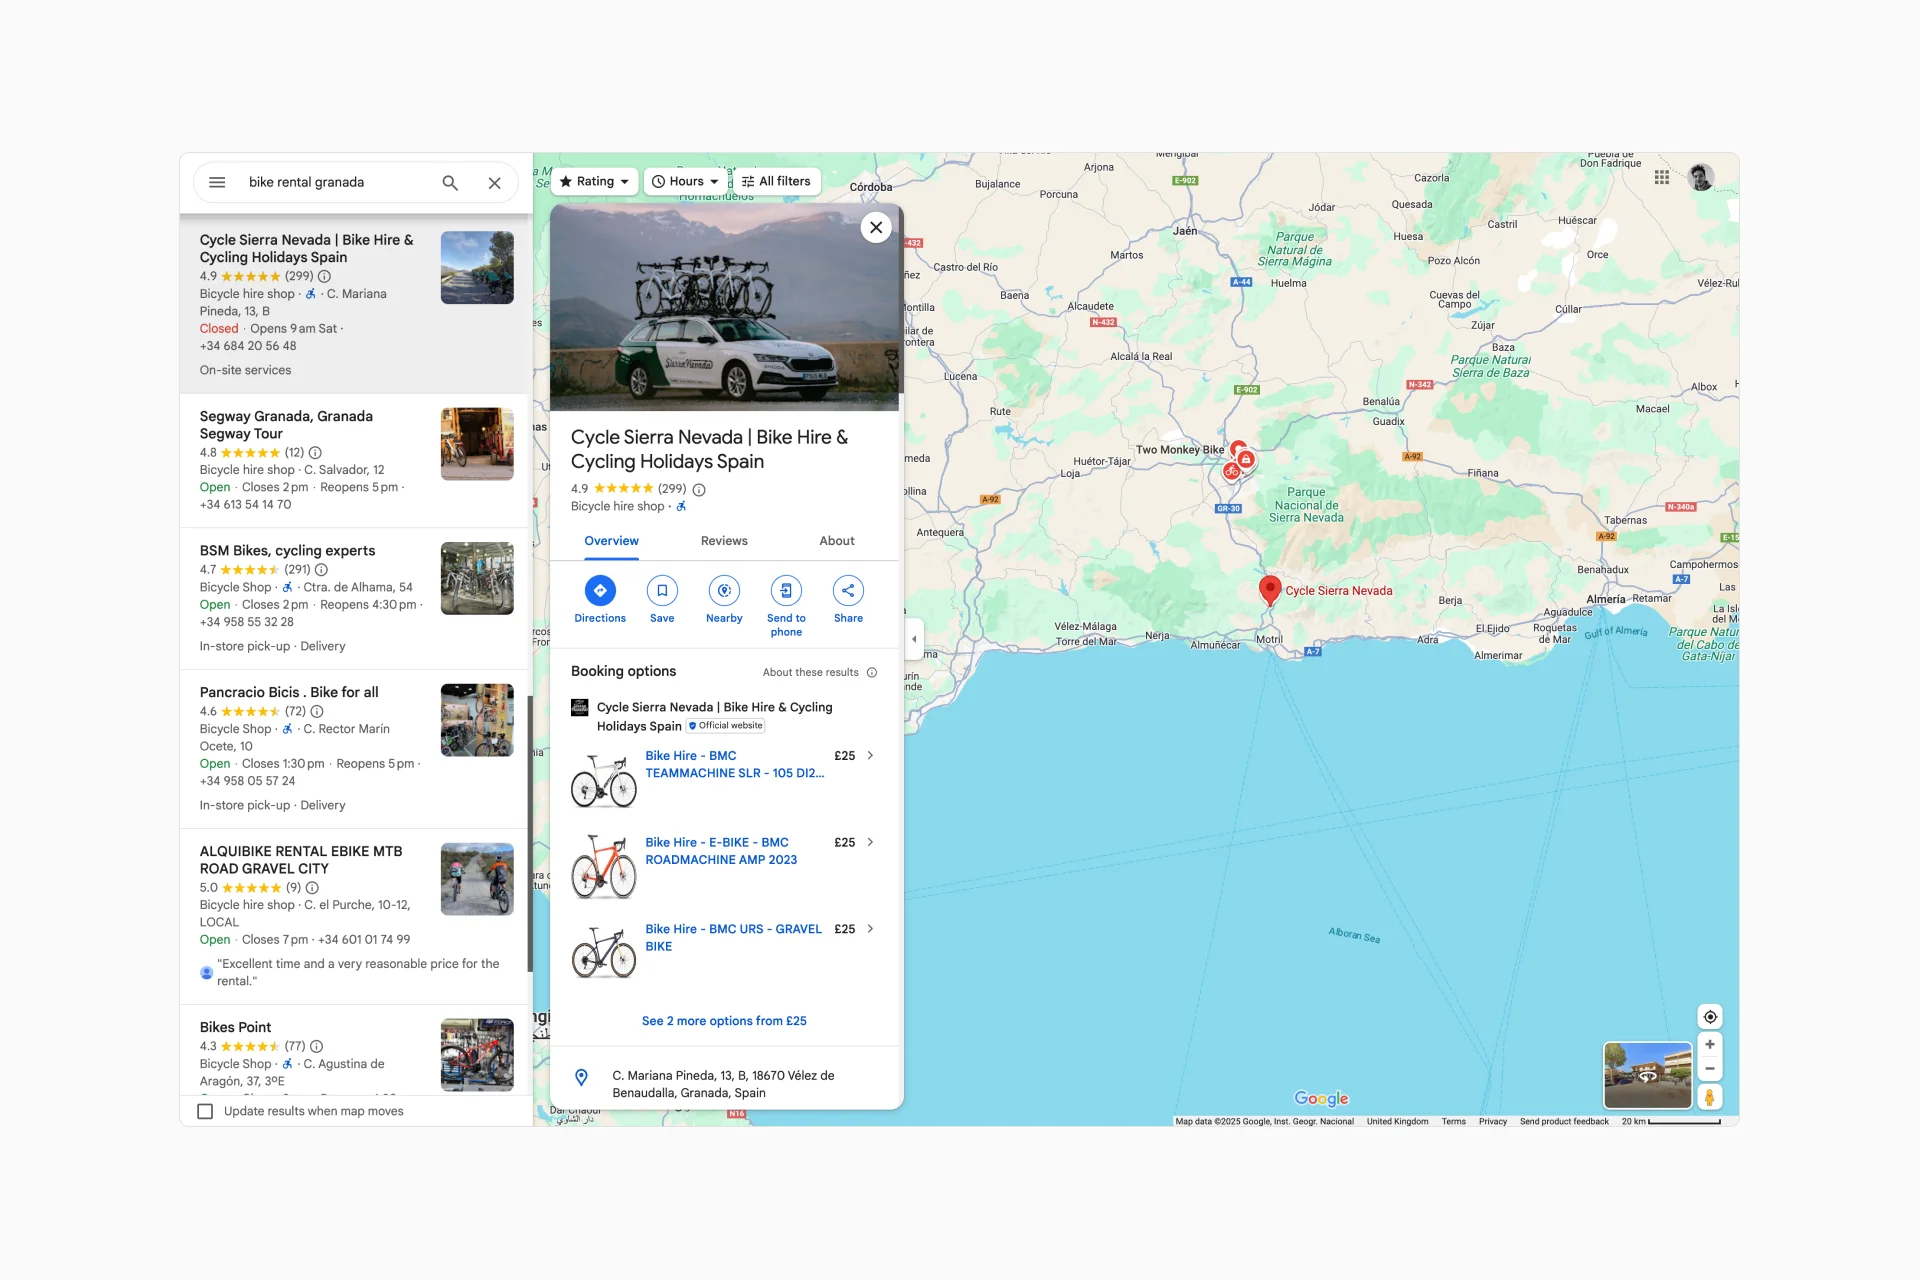Open Bikes Point result

coord(355,1050)
